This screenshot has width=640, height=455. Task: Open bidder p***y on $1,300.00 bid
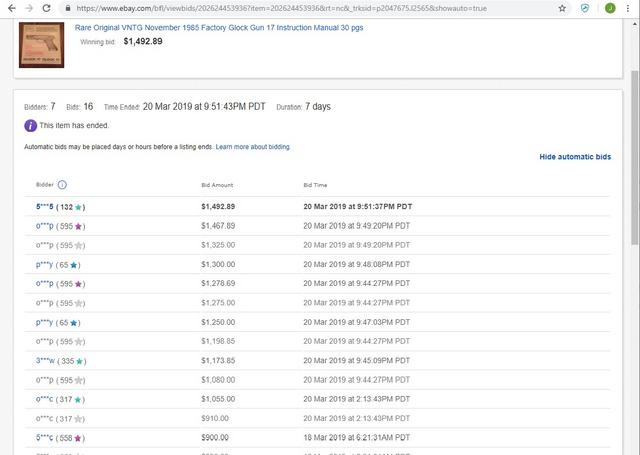click(x=44, y=264)
